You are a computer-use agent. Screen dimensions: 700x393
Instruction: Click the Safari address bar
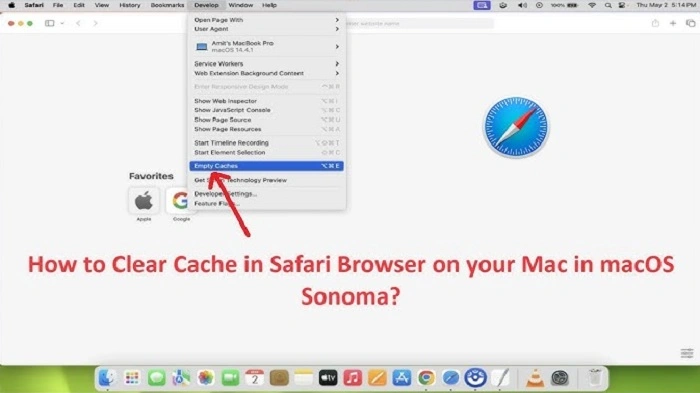420,23
